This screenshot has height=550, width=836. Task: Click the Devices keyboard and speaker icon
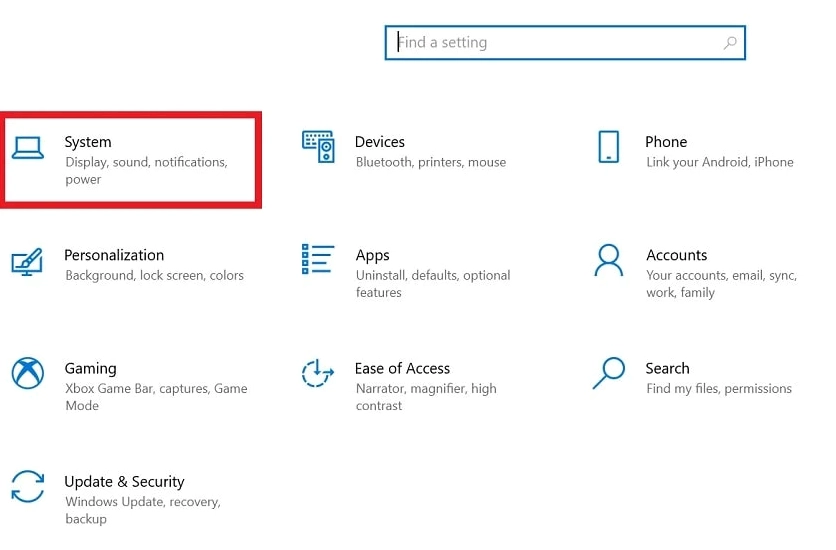(x=318, y=147)
